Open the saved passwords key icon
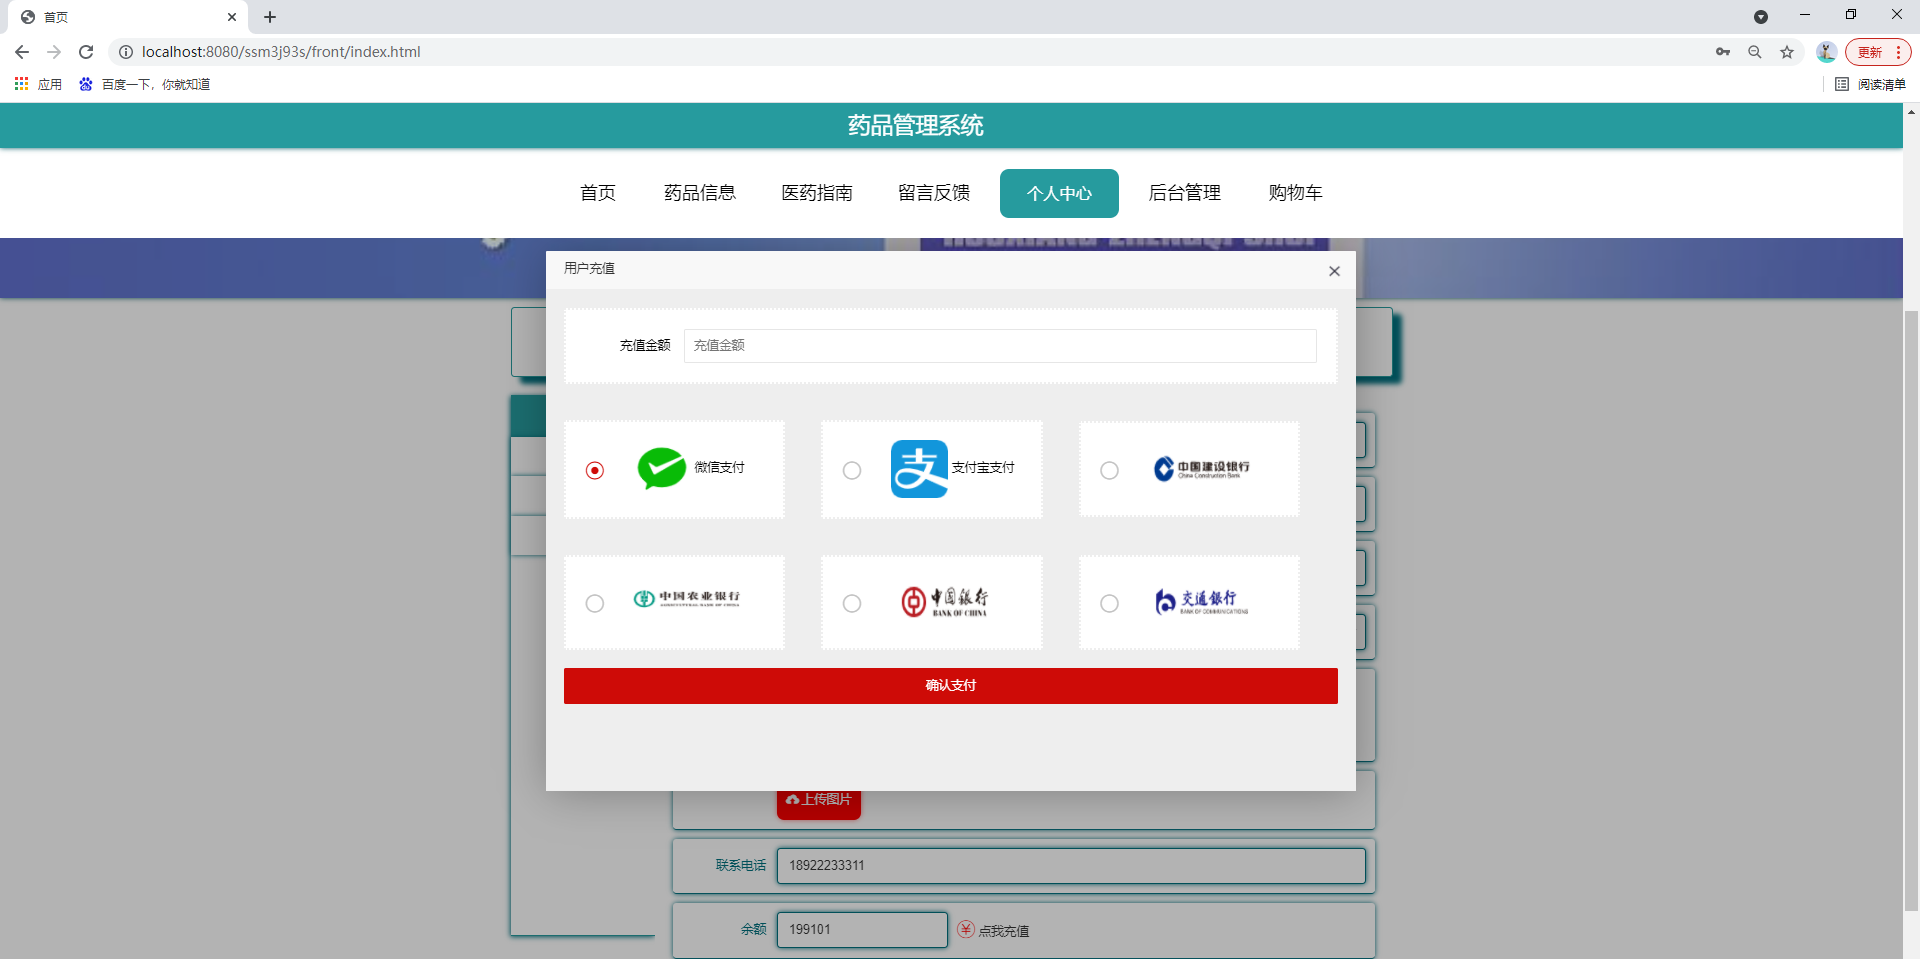Viewport: 1920px width, 959px height. tap(1723, 52)
